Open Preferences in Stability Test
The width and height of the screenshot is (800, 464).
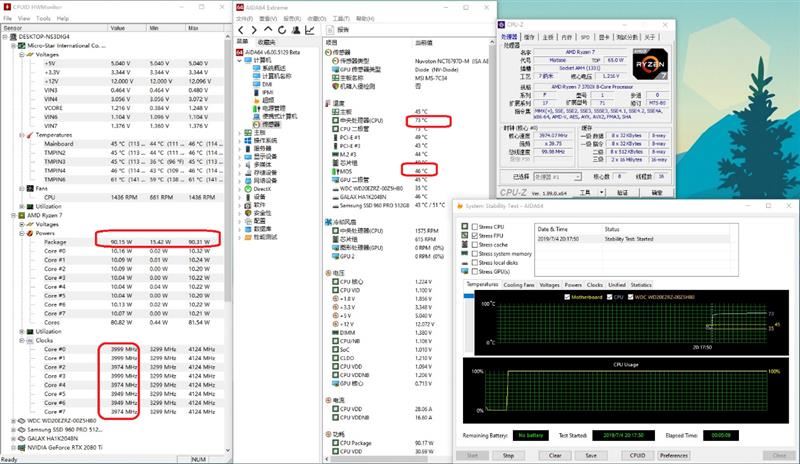[674, 455]
